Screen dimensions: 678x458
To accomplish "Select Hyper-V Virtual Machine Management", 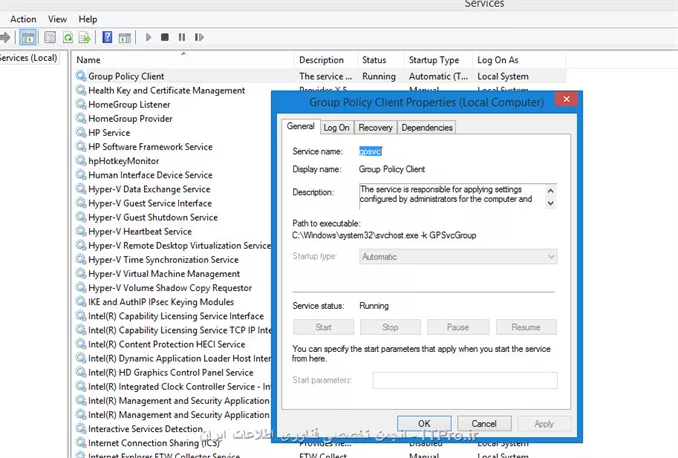I will [164, 274].
